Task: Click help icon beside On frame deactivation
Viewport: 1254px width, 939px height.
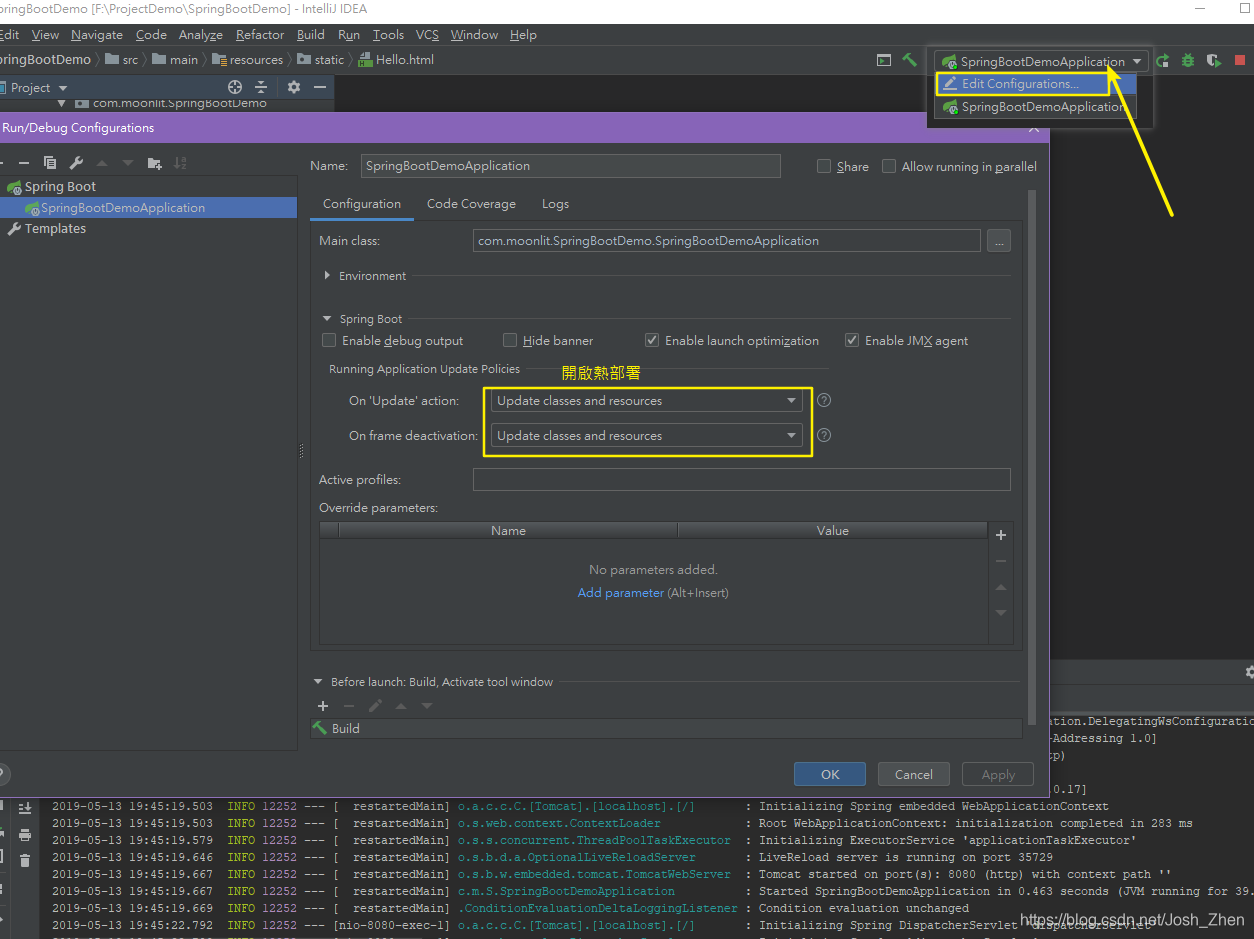Action: pyautogui.click(x=824, y=435)
